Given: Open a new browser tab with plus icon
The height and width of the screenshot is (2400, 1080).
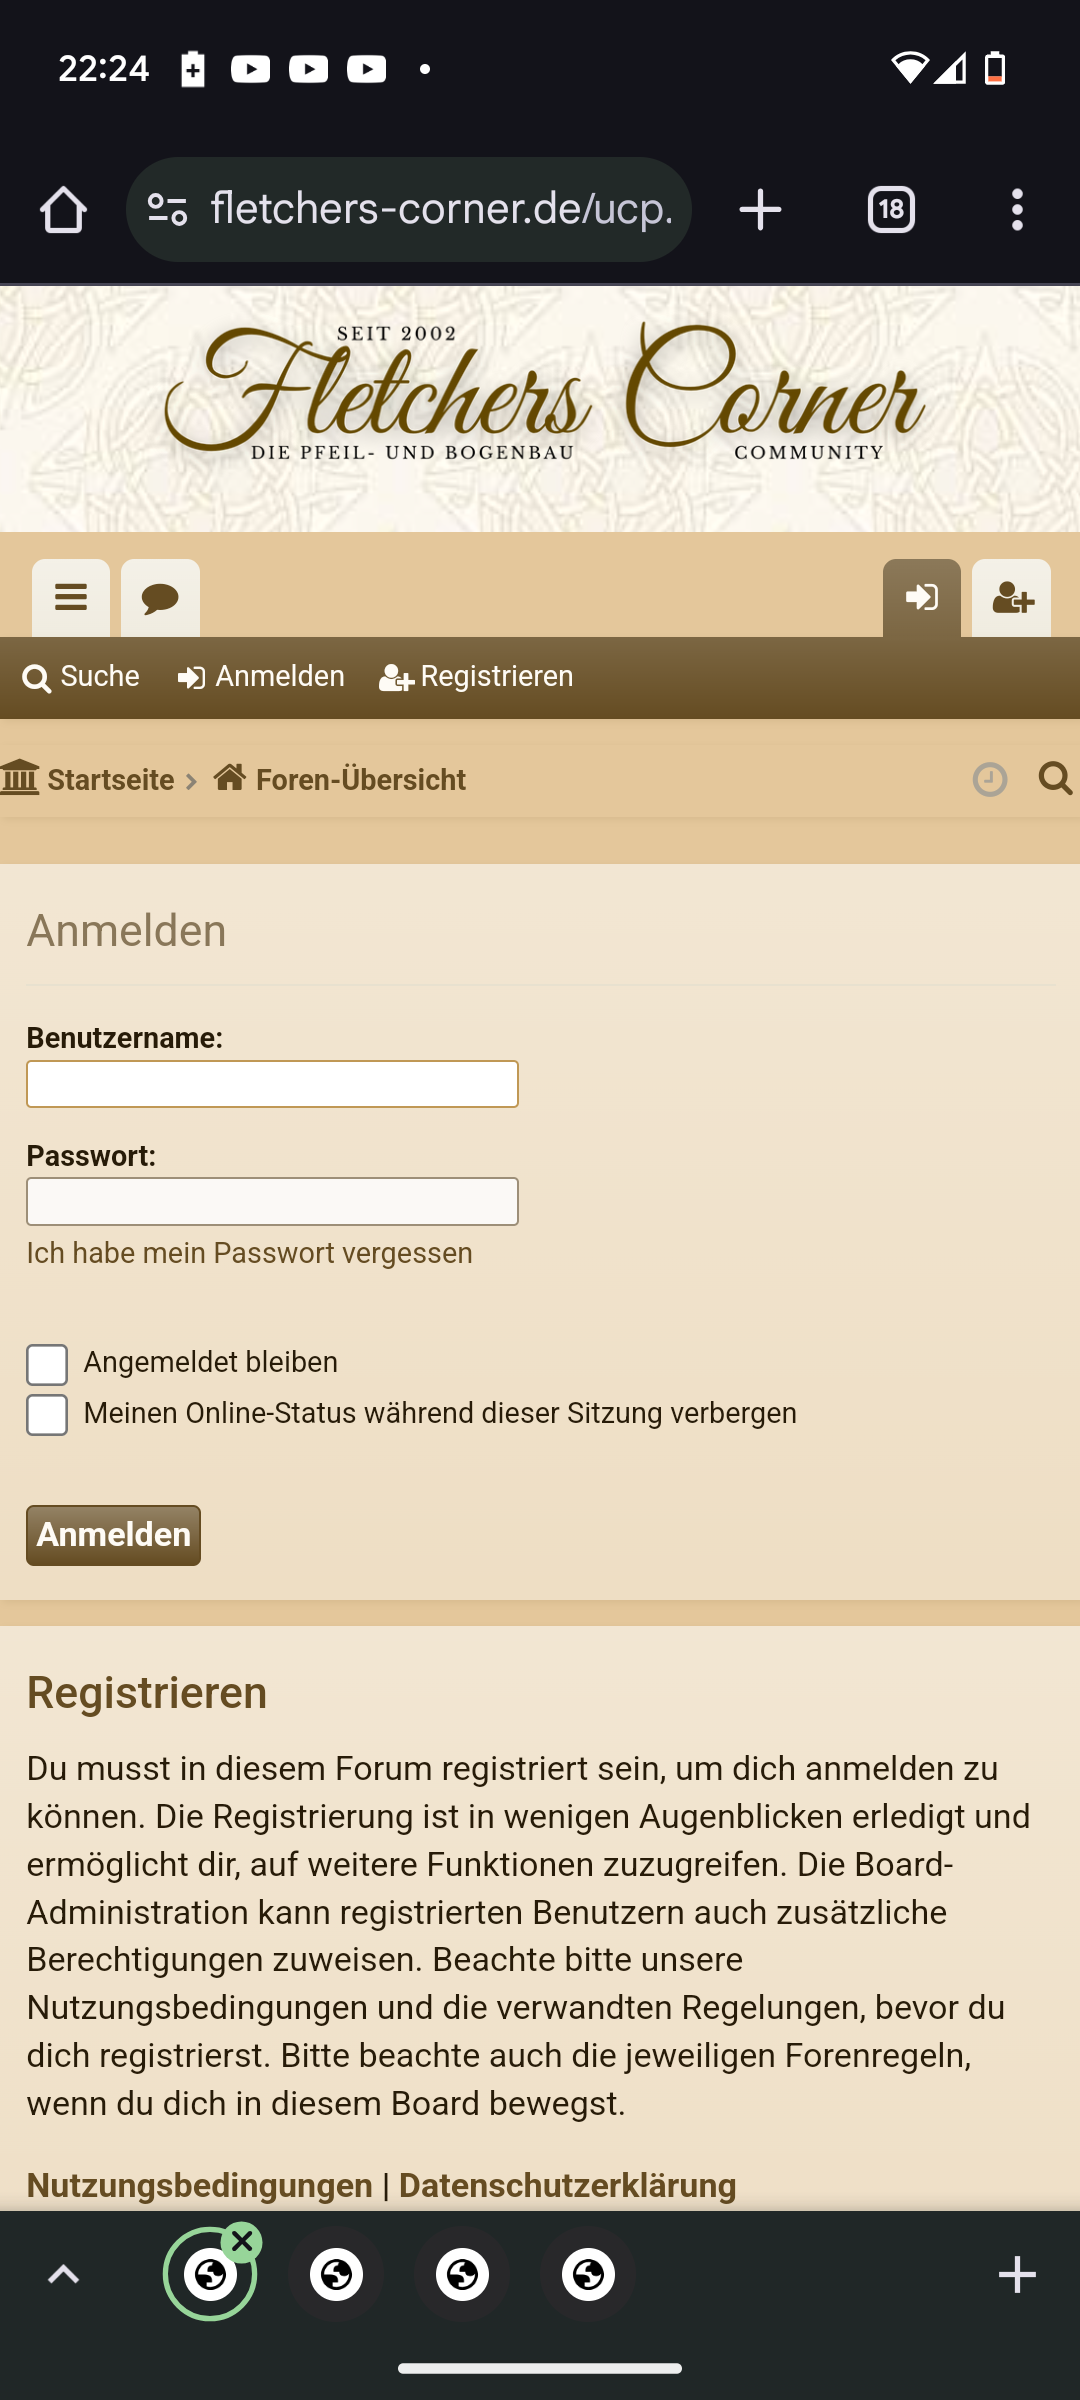Looking at the screenshot, I should click(760, 210).
